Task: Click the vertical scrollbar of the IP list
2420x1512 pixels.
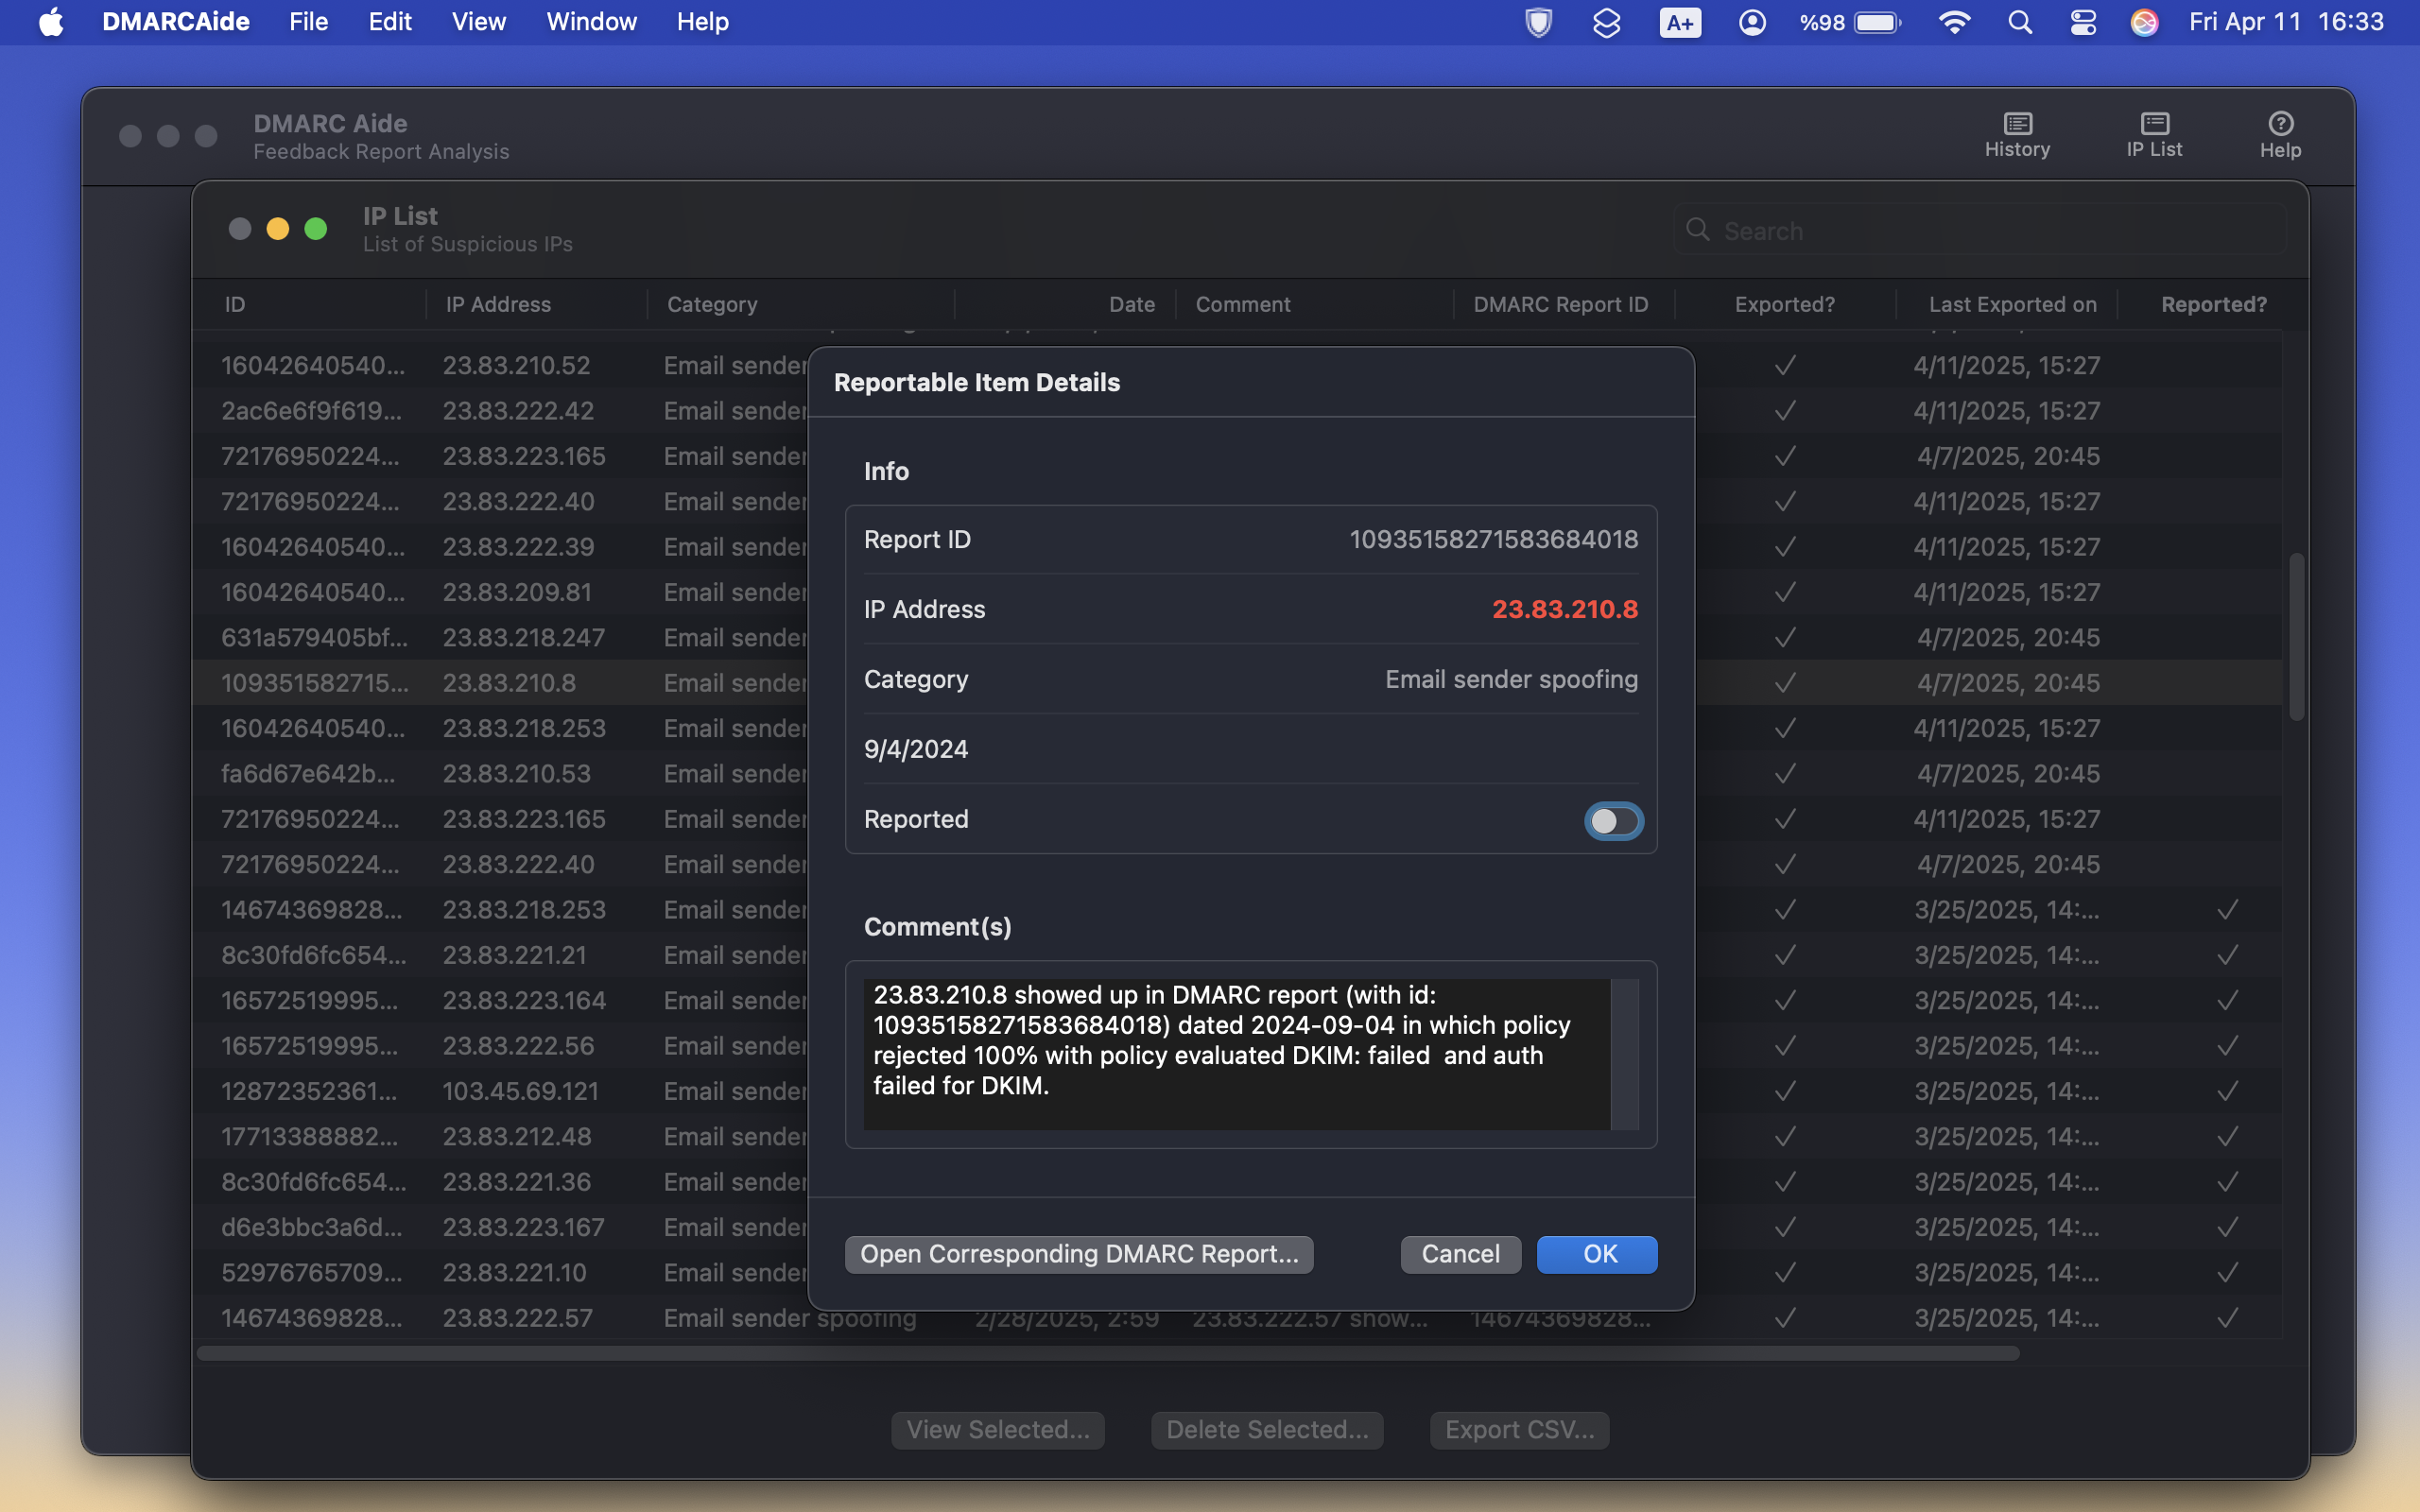Action: [x=2297, y=636]
